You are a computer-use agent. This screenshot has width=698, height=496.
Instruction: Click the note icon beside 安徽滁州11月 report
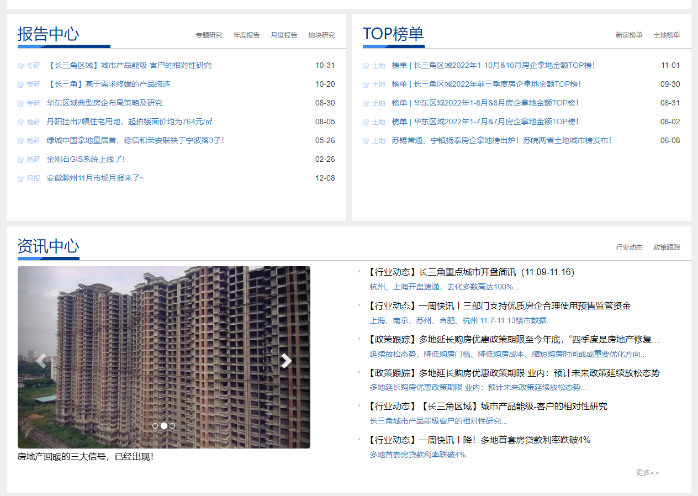(x=20, y=179)
